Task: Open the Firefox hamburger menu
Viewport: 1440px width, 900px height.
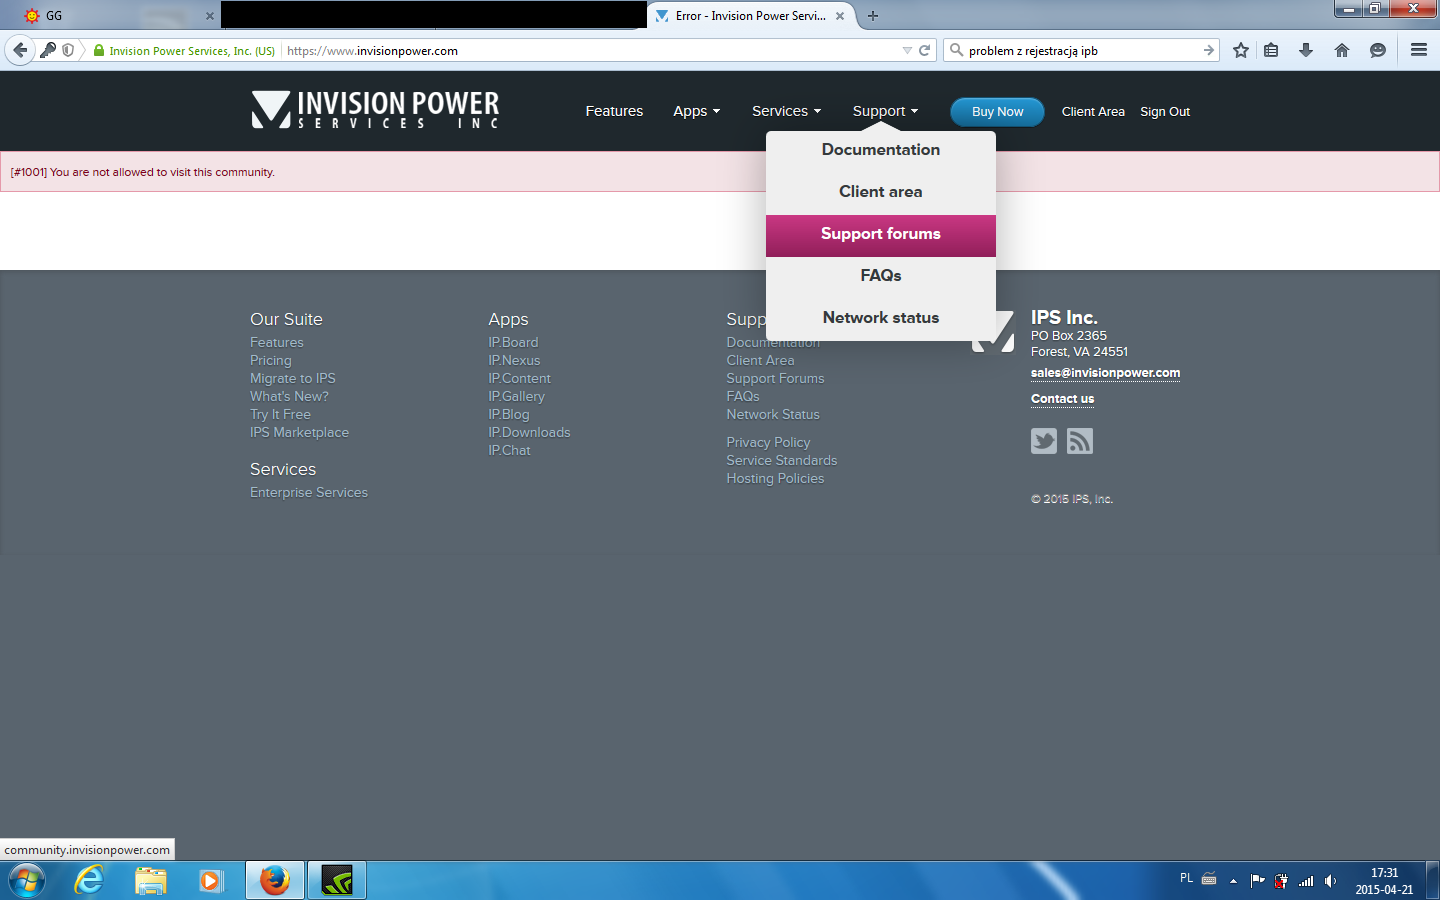Action: click(1418, 50)
